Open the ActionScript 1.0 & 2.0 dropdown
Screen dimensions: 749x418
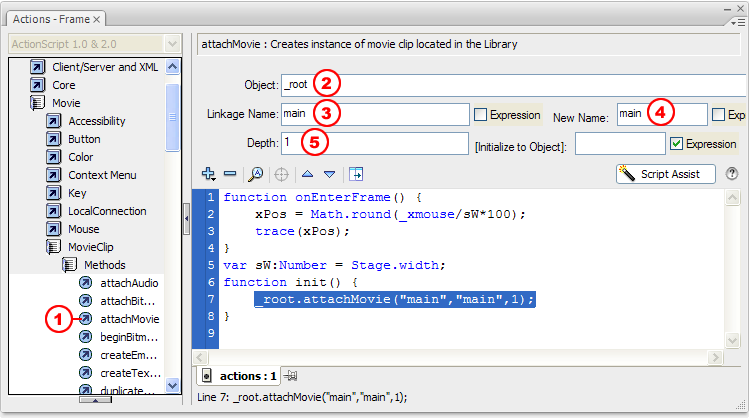pos(173,44)
